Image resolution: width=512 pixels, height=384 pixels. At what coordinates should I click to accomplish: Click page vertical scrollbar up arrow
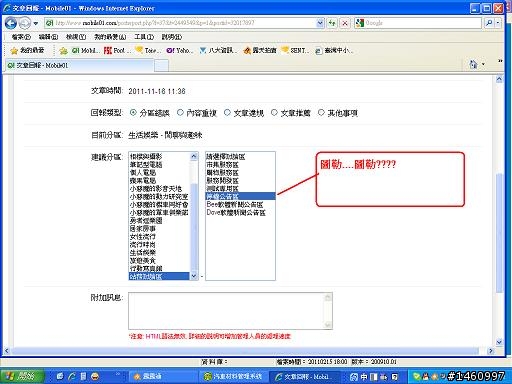pyautogui.click(x=499, y=80)
